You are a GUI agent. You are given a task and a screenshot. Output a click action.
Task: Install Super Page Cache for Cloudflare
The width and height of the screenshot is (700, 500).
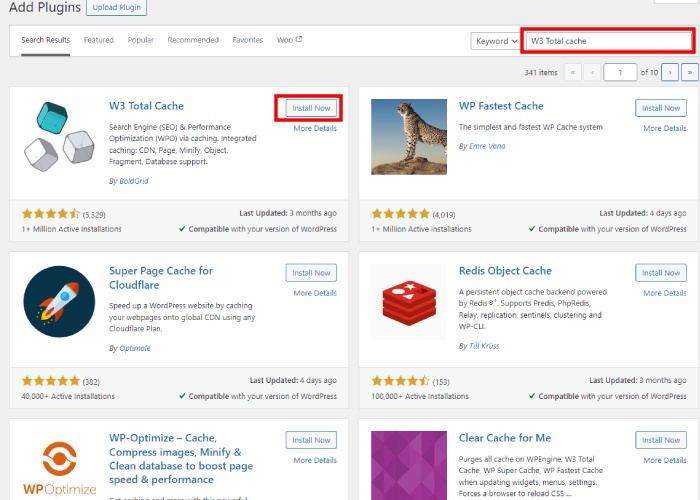(311, 273)
